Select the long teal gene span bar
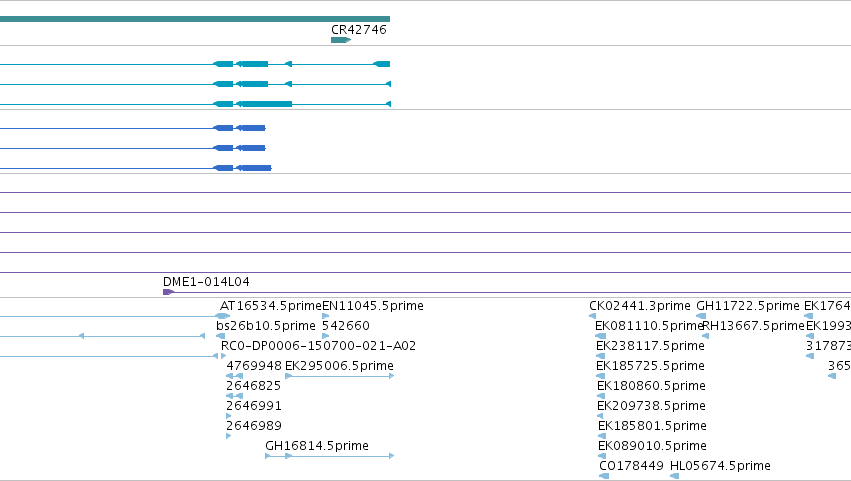This screenshot has height=481, width=851. click(x=195, y=19)
